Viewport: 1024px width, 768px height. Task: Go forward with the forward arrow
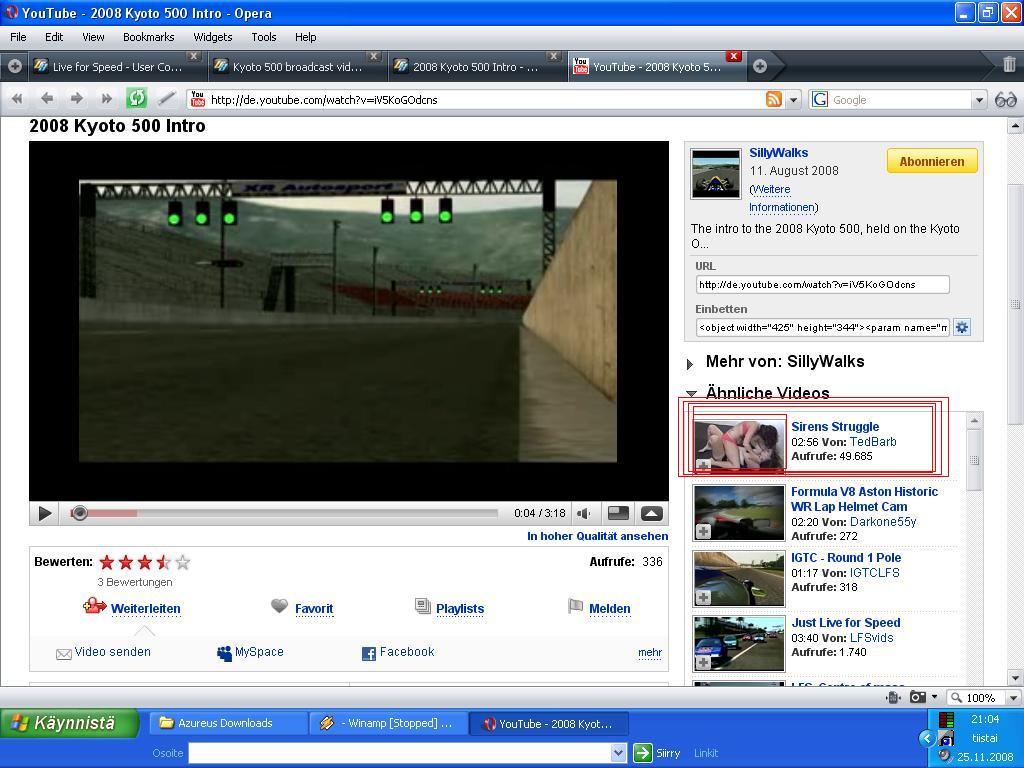click(76, 99)
